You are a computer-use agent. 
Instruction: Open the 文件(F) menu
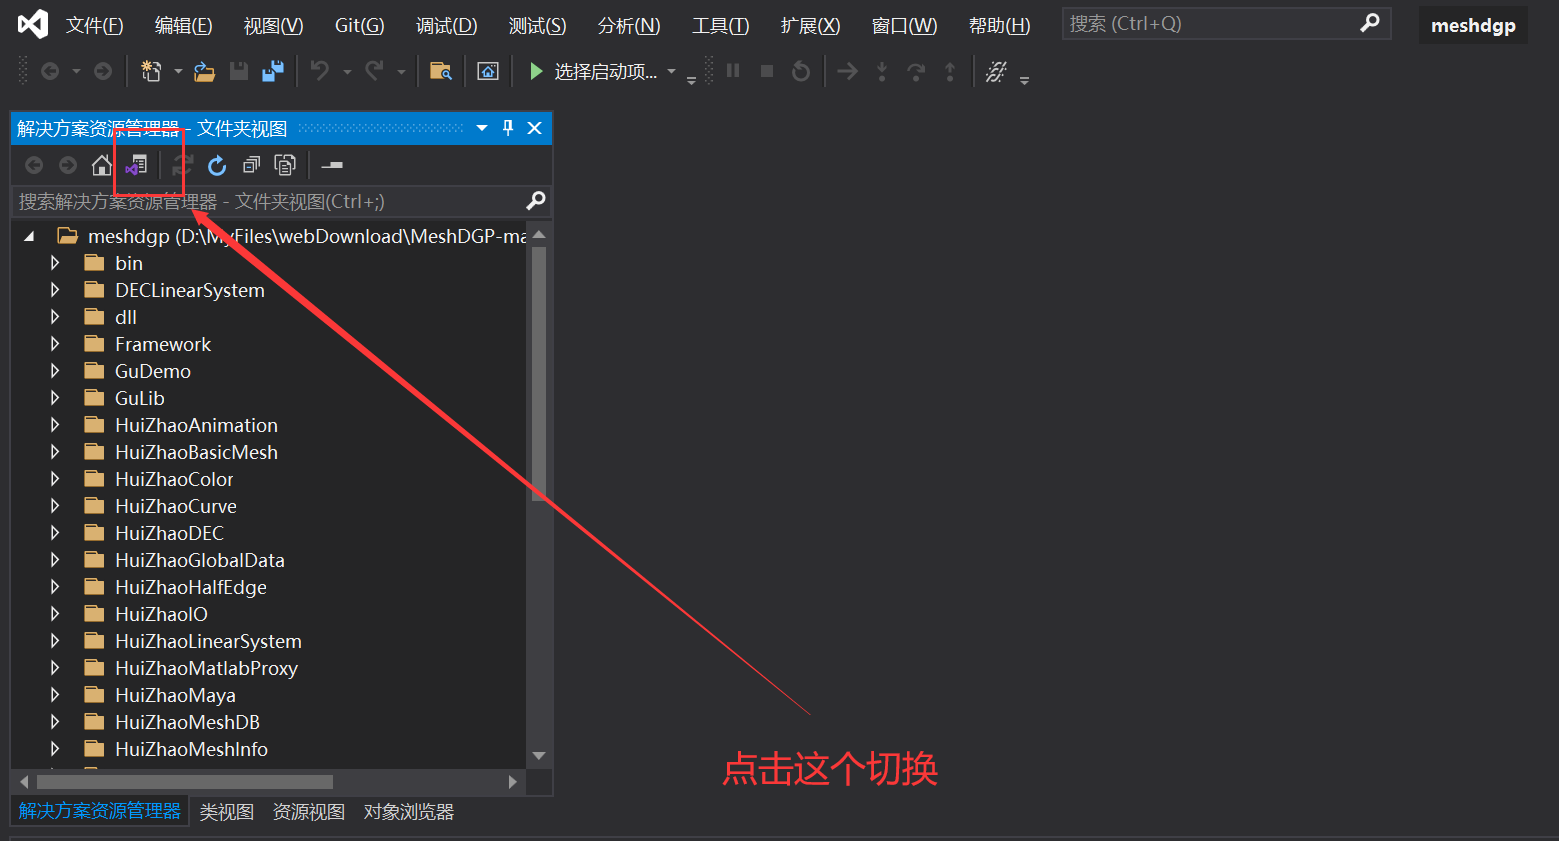[94, 25]
